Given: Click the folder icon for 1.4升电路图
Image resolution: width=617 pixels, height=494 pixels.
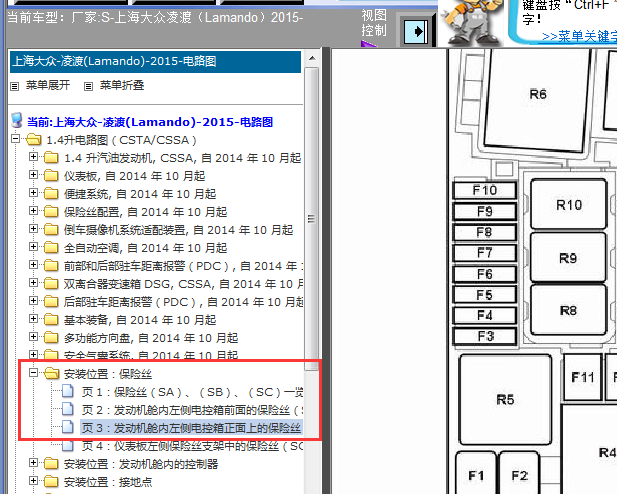Looking at the screenshot, I should click(x=34, y=140).
